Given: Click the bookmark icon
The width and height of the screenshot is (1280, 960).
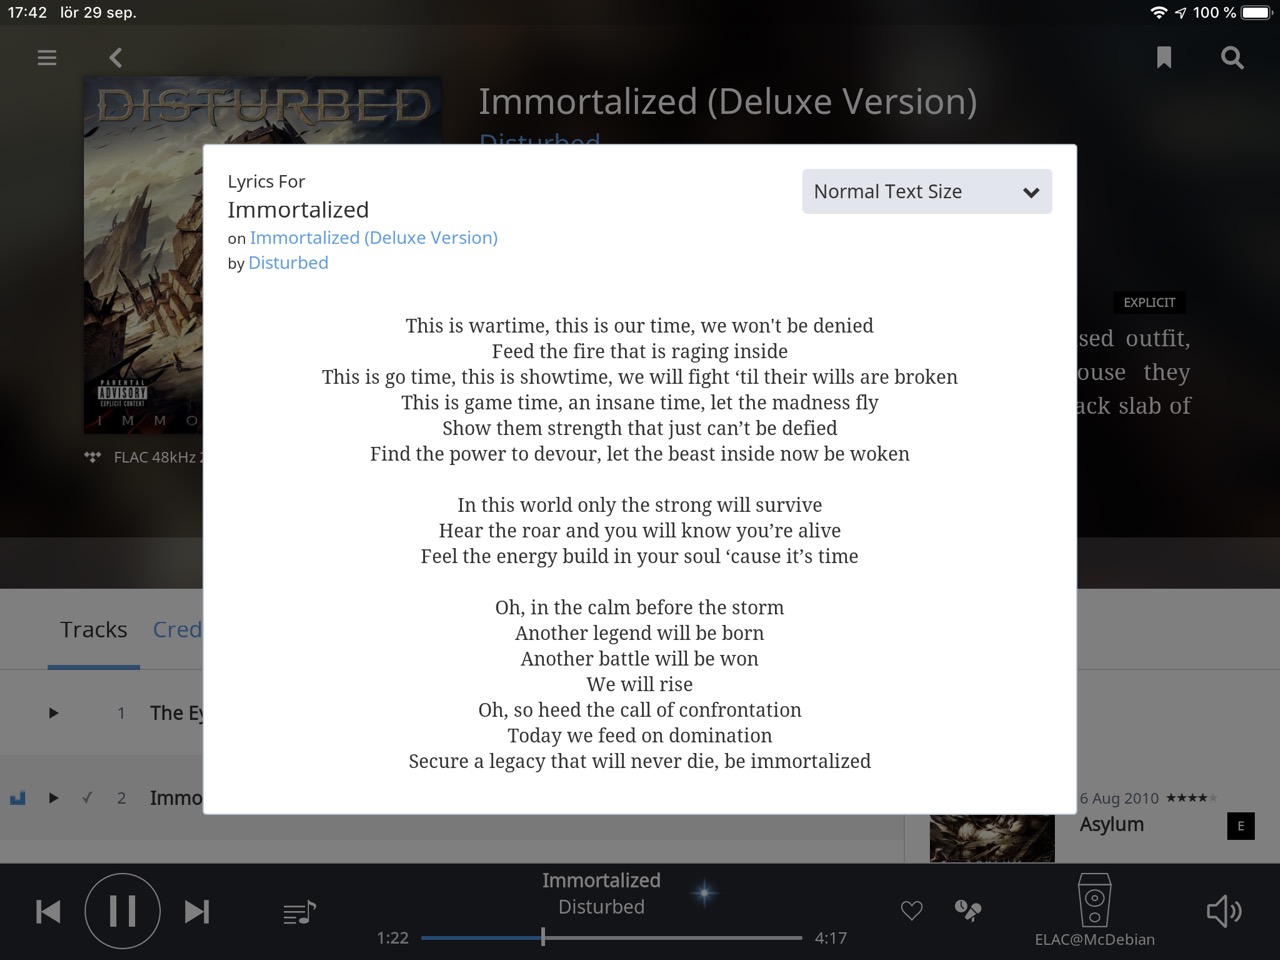Looking at the screenshot, I should (x=1164, y=58).
